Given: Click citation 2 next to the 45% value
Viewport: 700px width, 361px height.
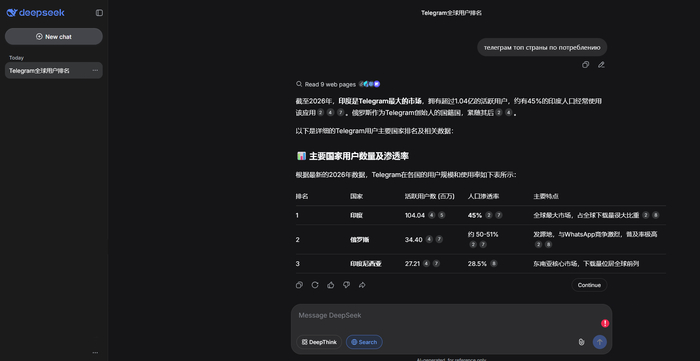Looking at the screenshot, I should [488, 215].
